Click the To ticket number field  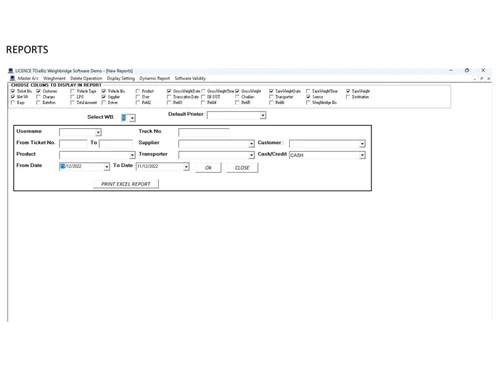(116, 144)
